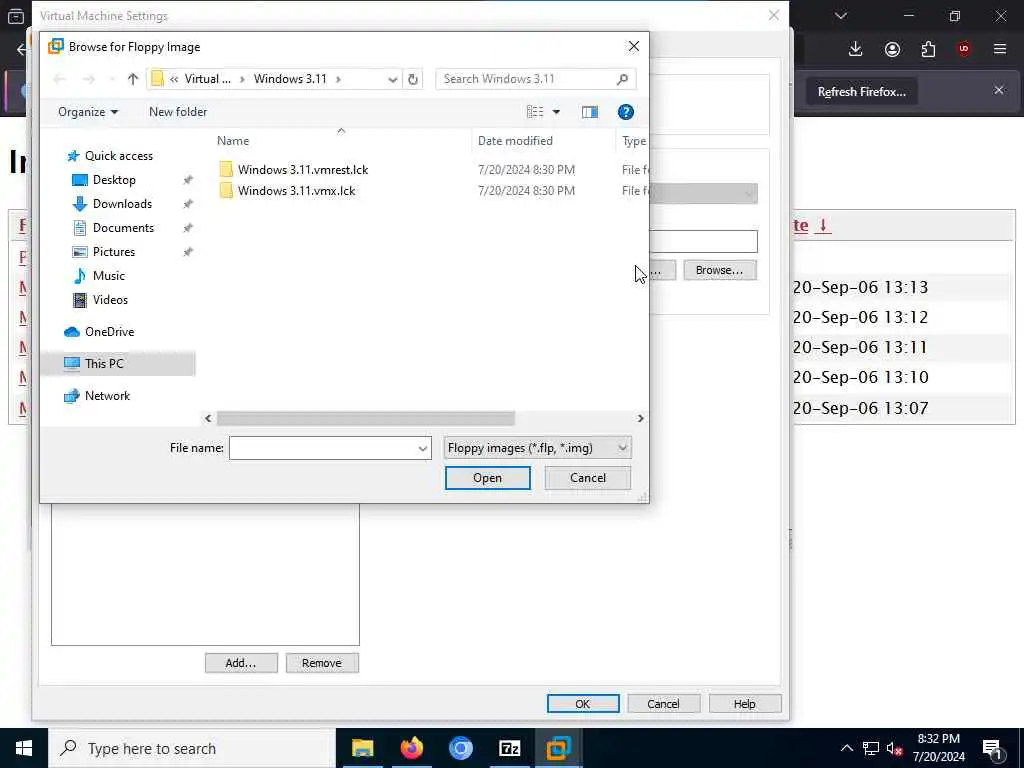Viewport: 1024px width, 768px height.
Task: Open Pictures in the navigation pane
Action: point(114,251)
